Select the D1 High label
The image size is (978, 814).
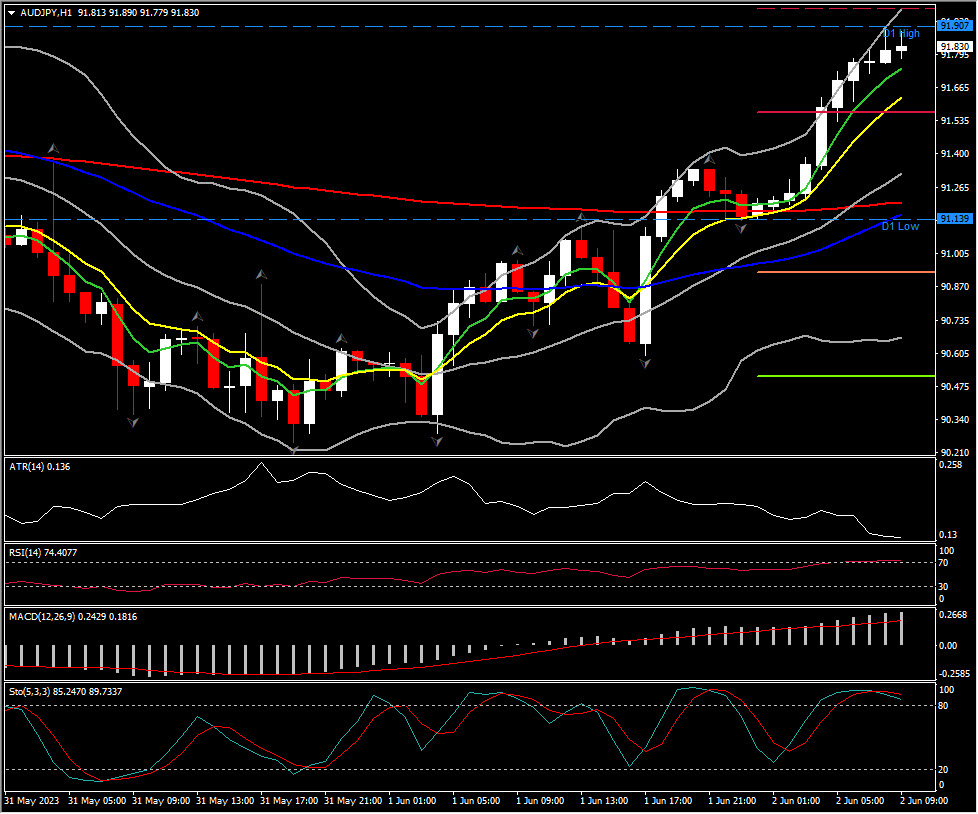point(902,34)
